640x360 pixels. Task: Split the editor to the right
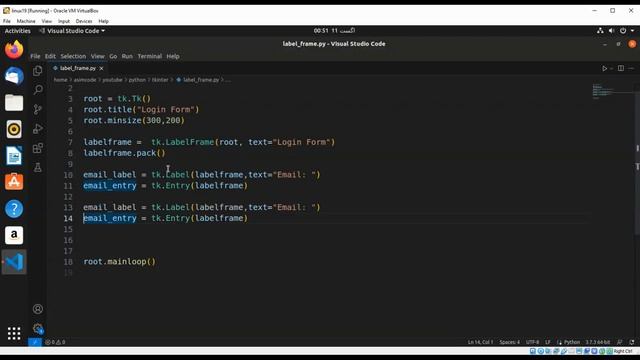click(x=621, y=68)
